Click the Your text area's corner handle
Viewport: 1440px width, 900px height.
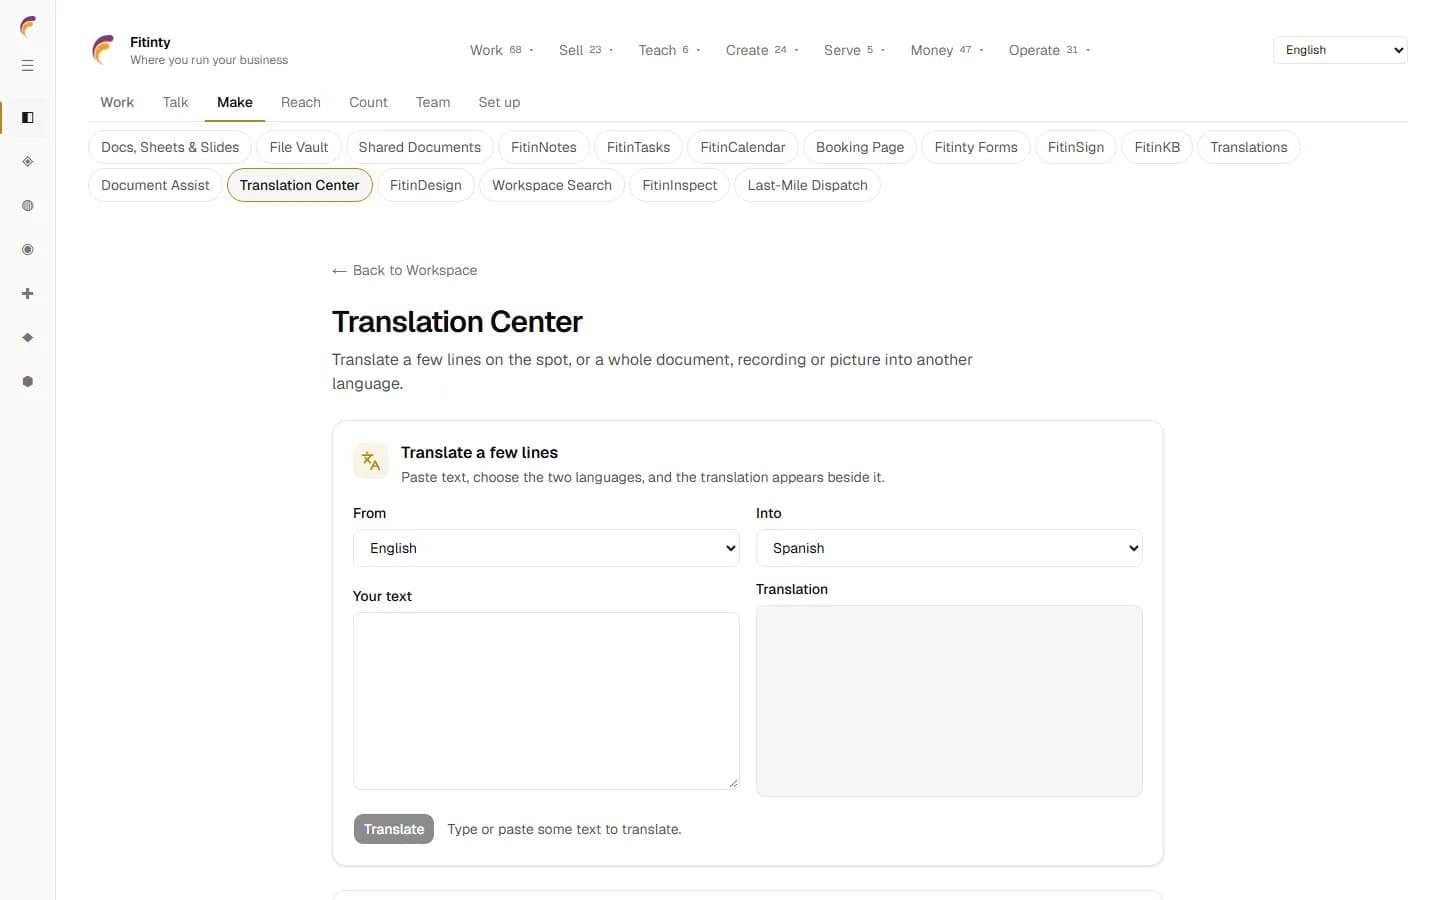coord(733,783)
